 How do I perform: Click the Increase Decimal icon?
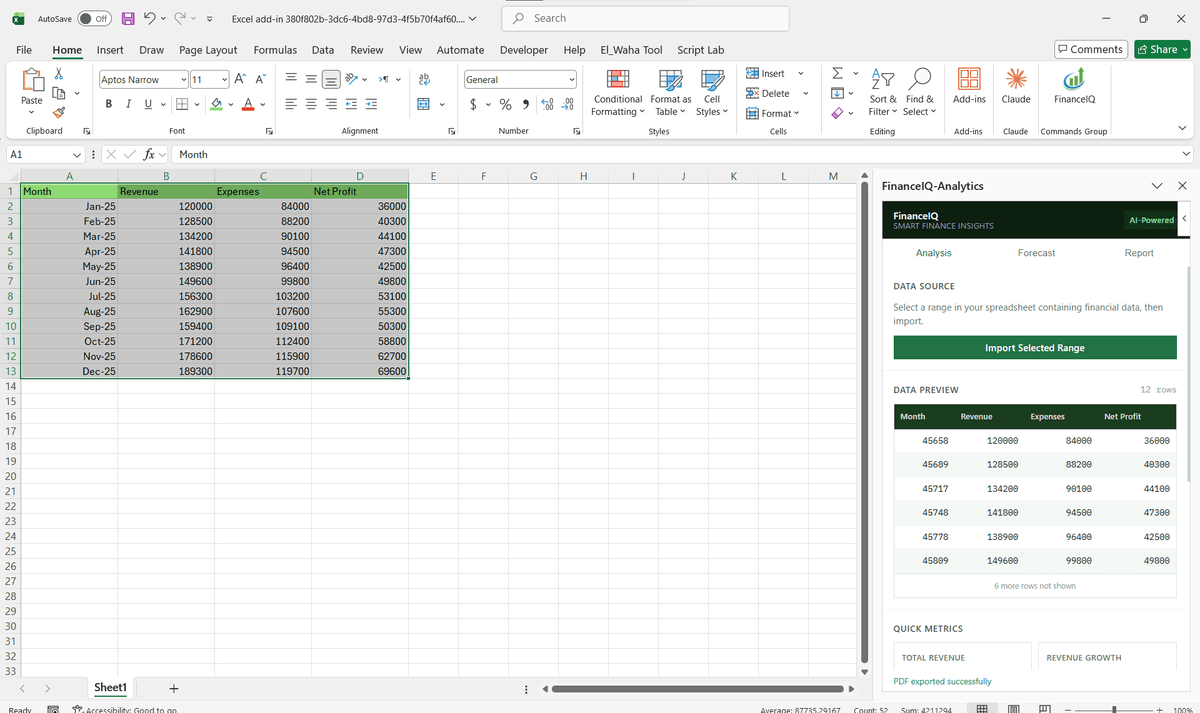tap(547, 104)
